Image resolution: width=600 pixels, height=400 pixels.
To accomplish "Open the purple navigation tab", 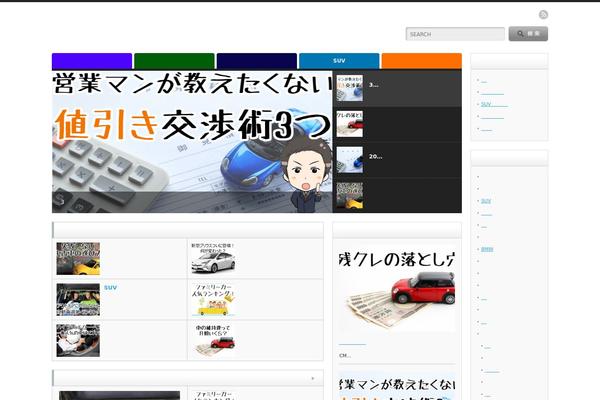I will click(92, 61).
